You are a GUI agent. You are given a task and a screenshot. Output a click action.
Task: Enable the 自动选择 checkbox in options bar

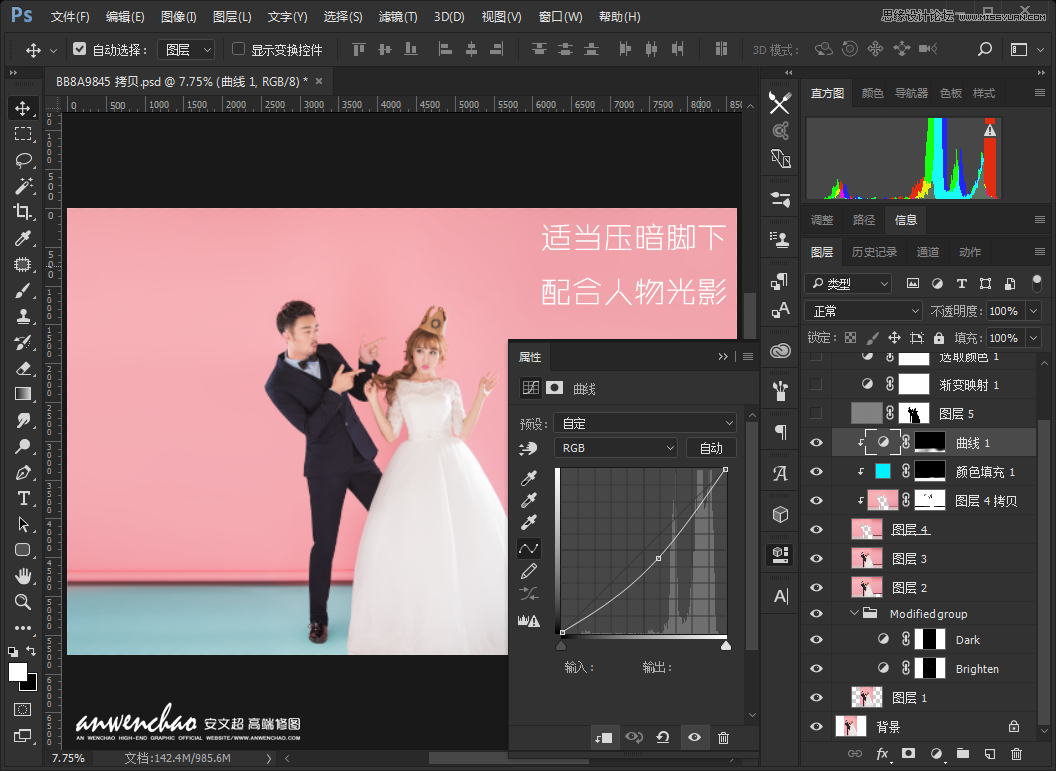78,48
